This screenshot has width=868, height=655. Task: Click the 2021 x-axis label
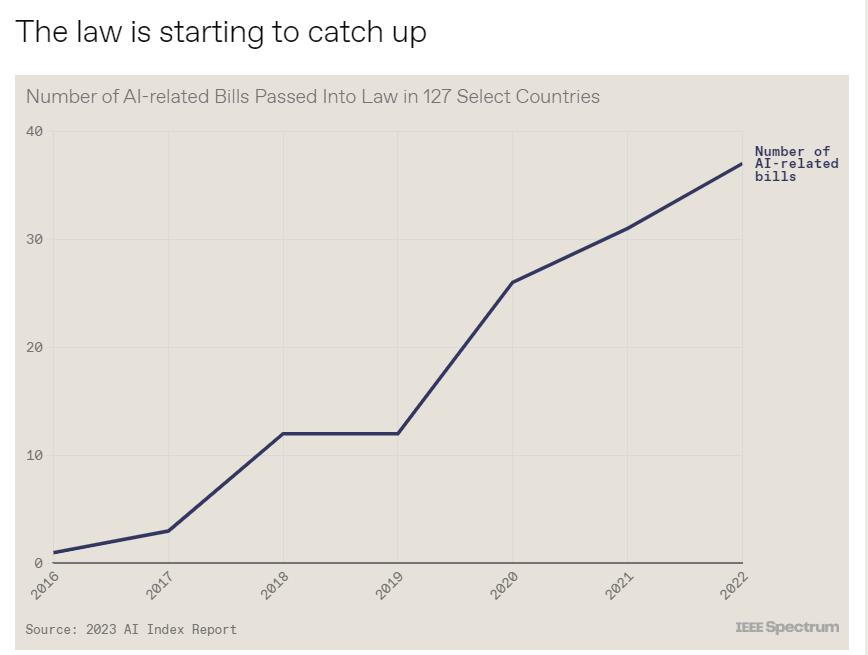pyautogui.click(x=619, y=585)
